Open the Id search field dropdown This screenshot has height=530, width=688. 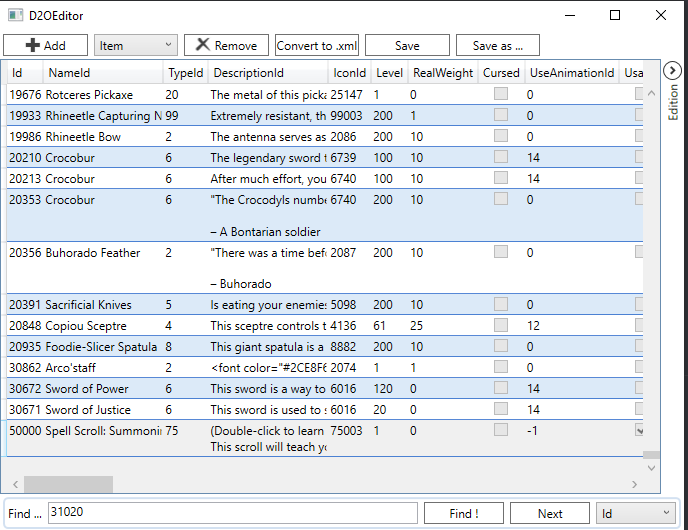[x=636, y=513]
